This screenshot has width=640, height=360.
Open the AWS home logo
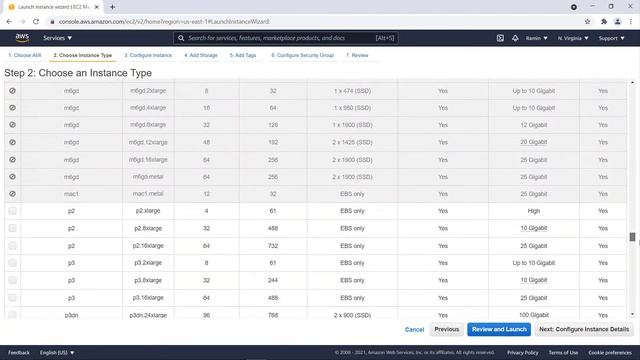[x=22, y=38]
